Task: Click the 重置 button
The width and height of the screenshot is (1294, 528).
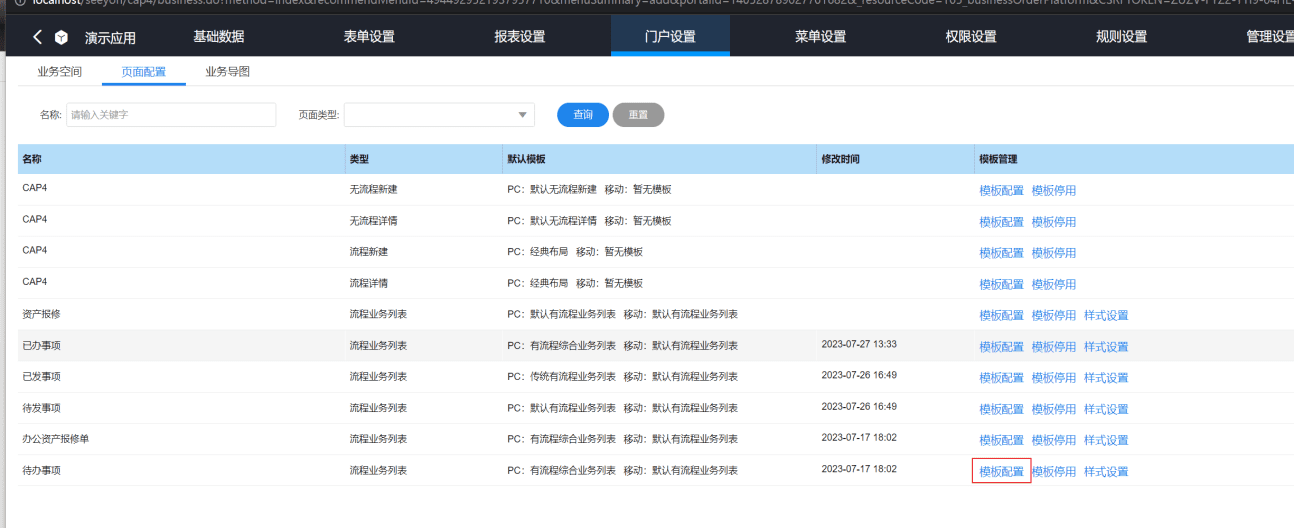Action: pos(638,115)
